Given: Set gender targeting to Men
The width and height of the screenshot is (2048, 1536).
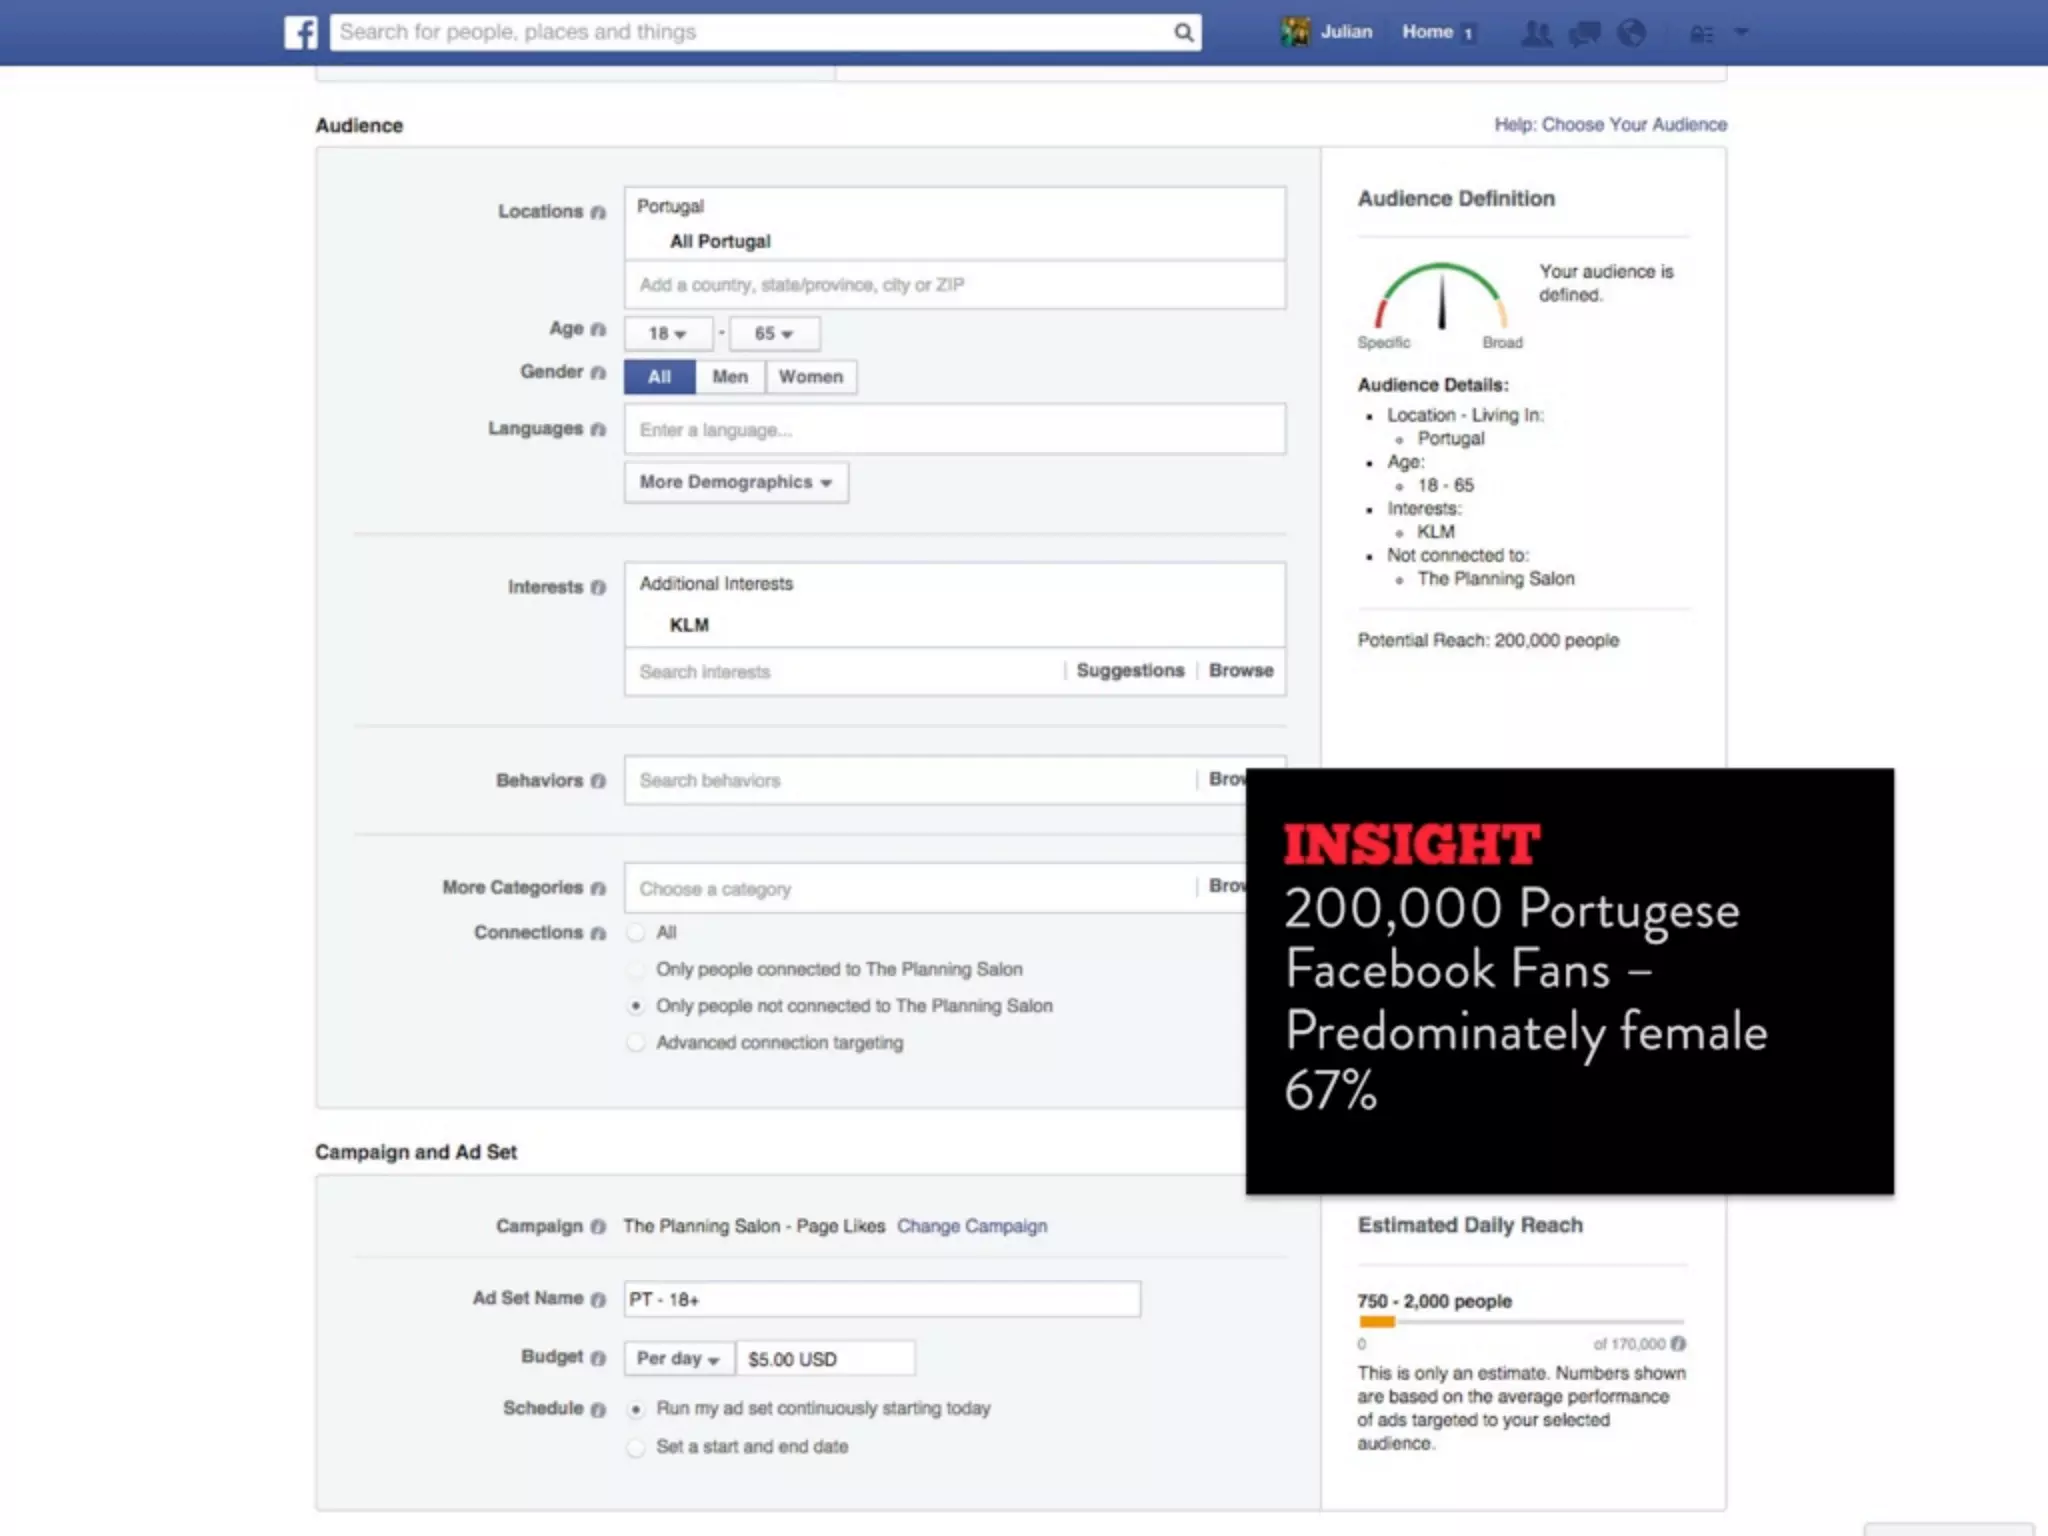Looking at the screenshot, I should point(730,377).
